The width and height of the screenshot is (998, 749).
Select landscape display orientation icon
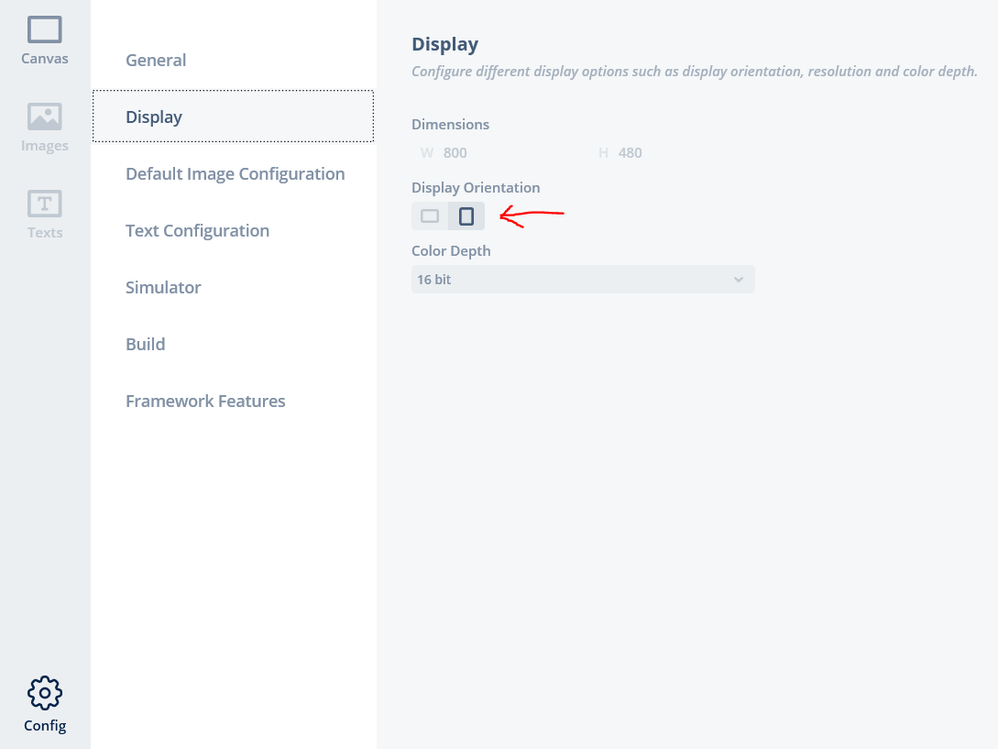coord(430,216)
